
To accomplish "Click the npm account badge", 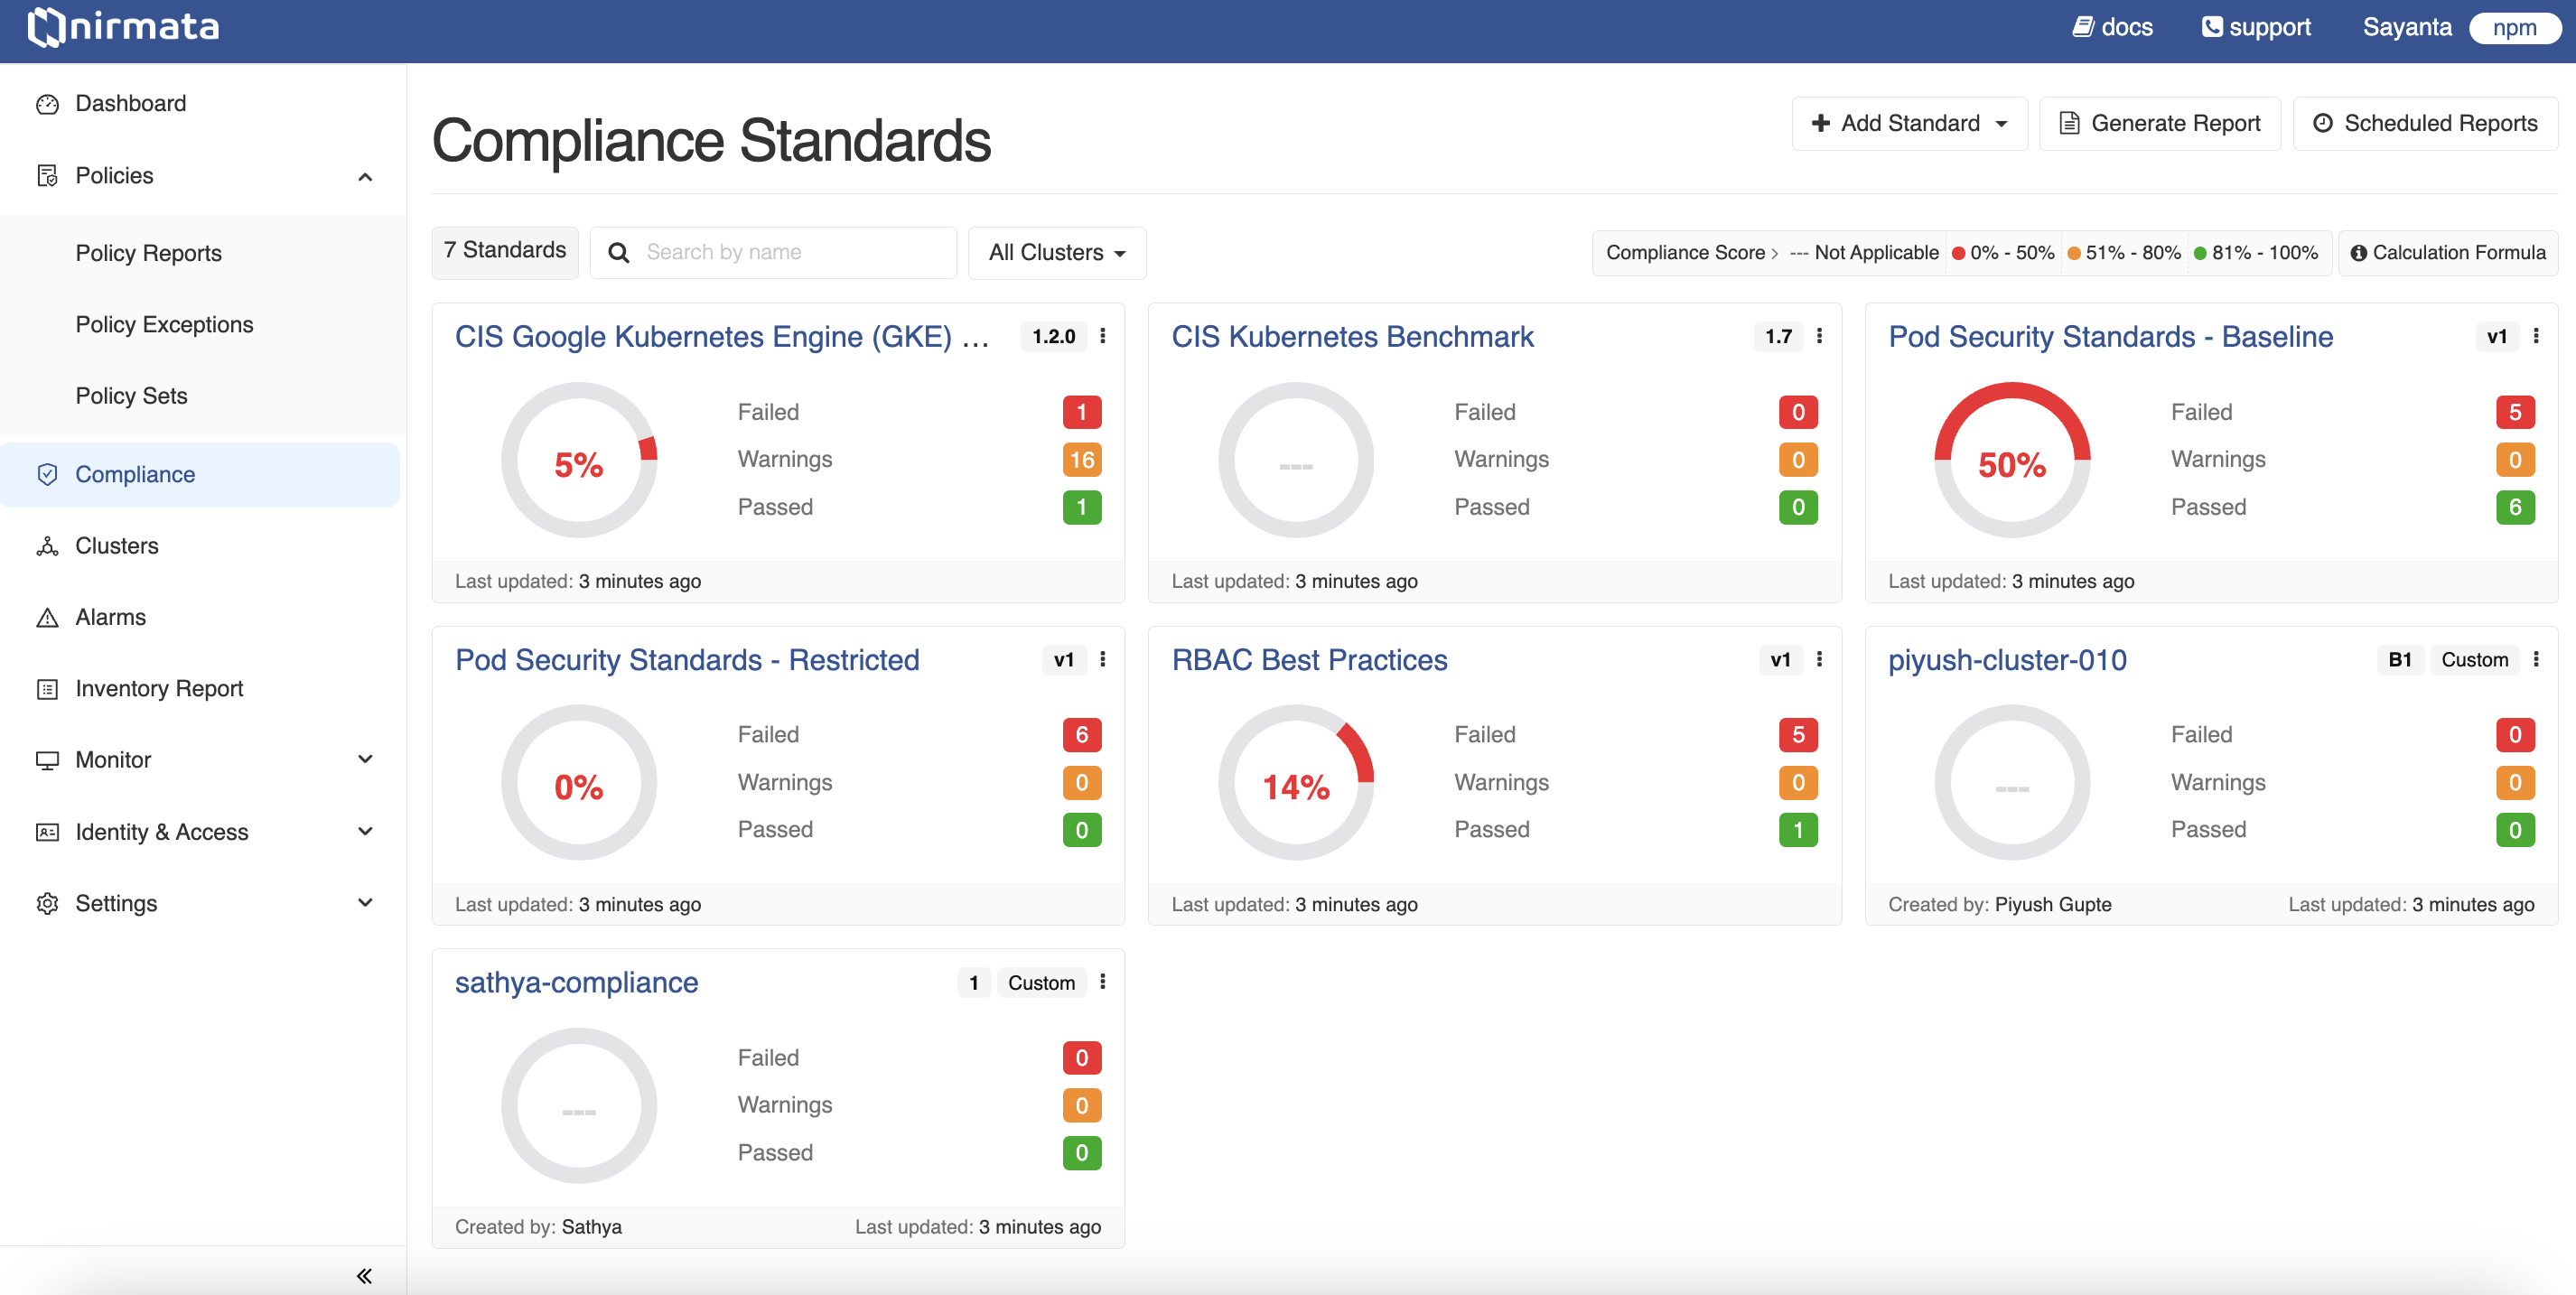I will pyautogui.click(x=2514, y=27).
